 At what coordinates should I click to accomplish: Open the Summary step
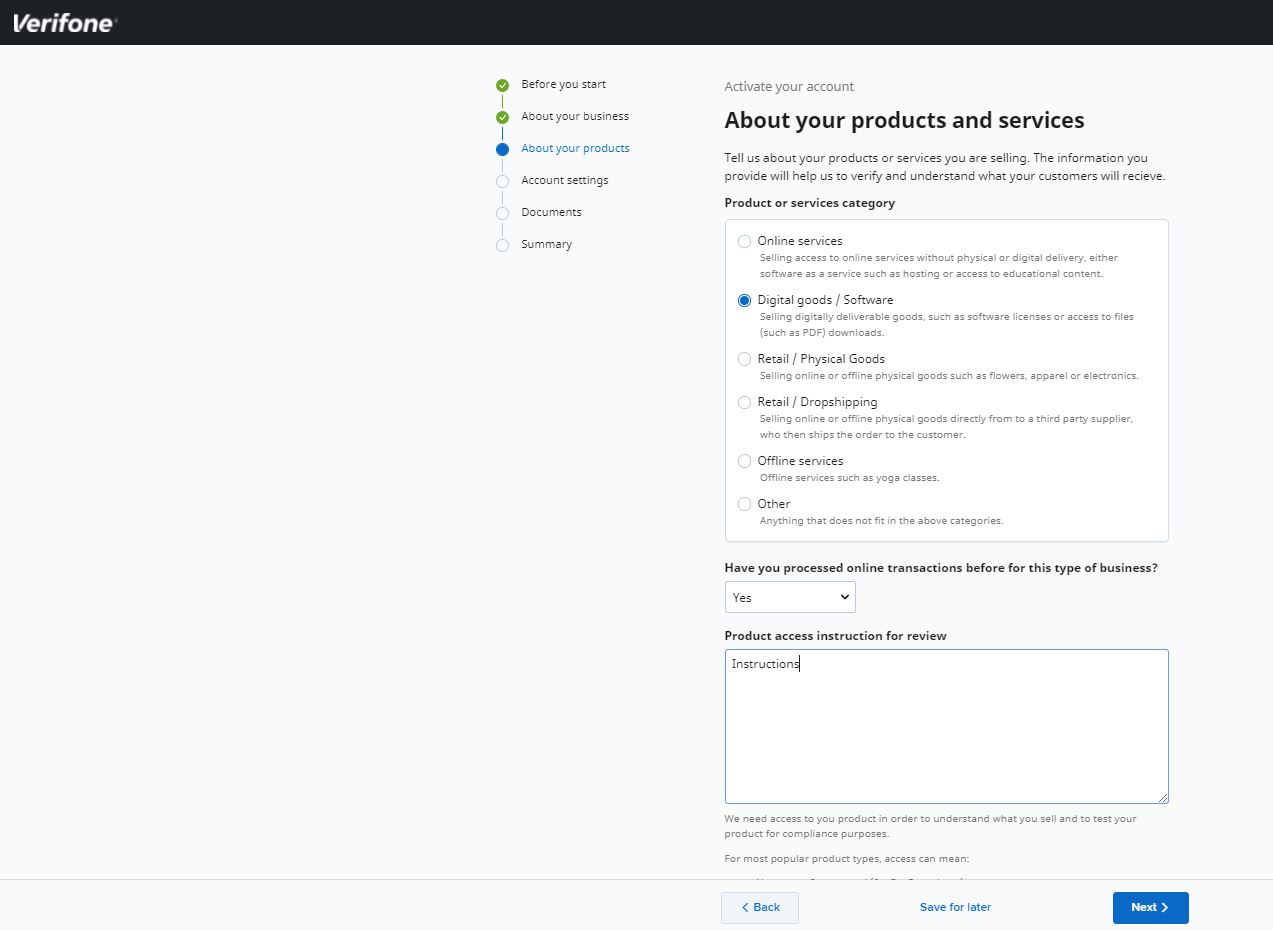pyautogui.click(x=546, y=245)
